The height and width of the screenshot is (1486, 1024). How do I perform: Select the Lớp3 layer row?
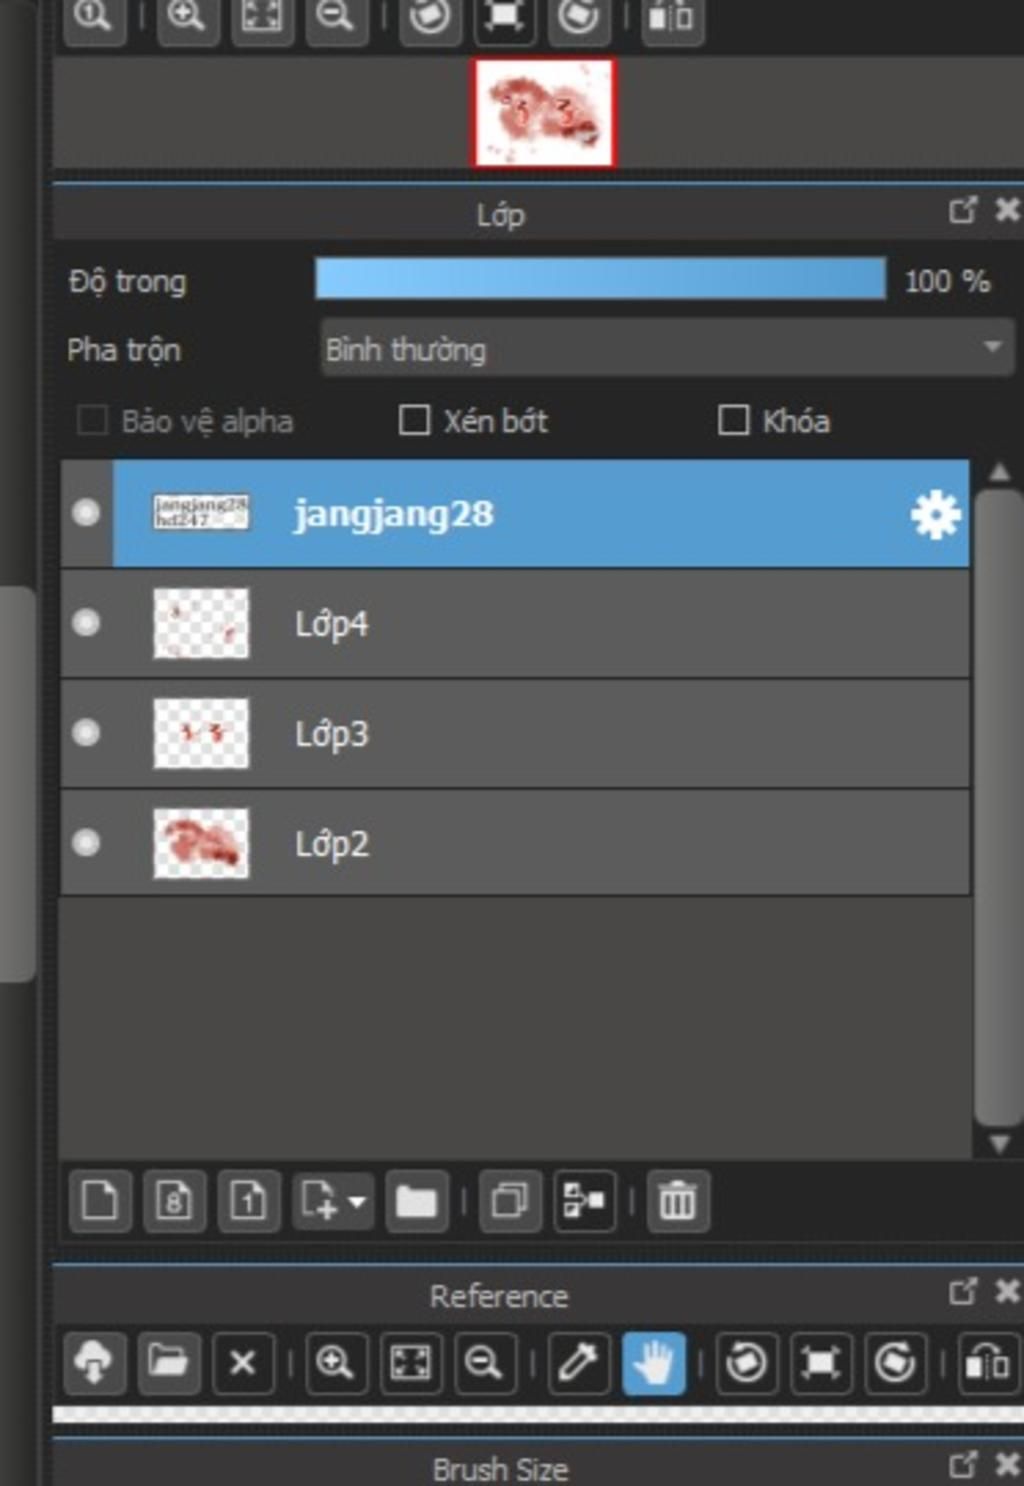coord(515,733)
